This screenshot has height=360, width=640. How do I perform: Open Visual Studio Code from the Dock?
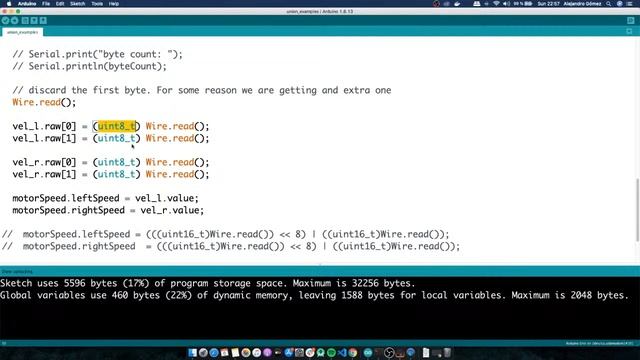pos(342,353)
